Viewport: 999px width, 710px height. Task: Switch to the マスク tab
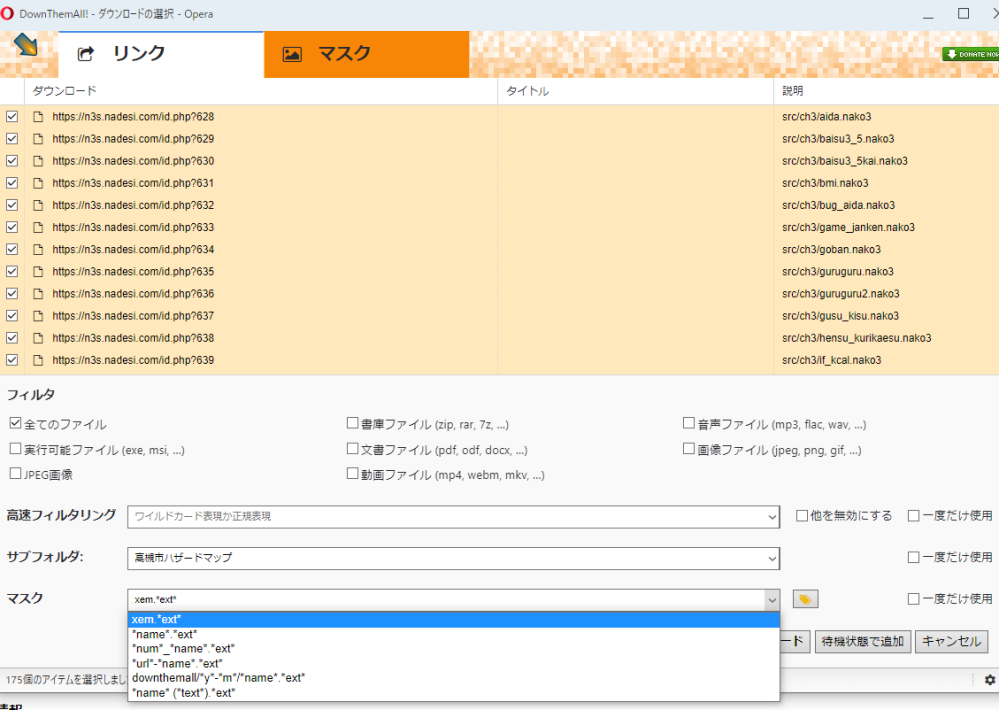click(366, 55)
